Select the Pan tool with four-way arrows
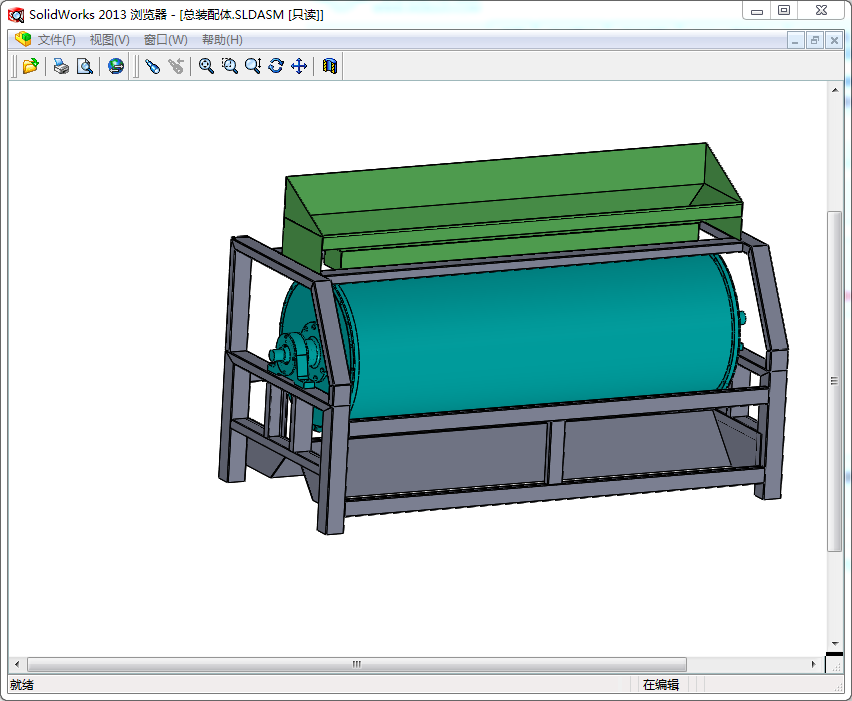The width and height of the screenshot is (852, 701). (299, 65)
